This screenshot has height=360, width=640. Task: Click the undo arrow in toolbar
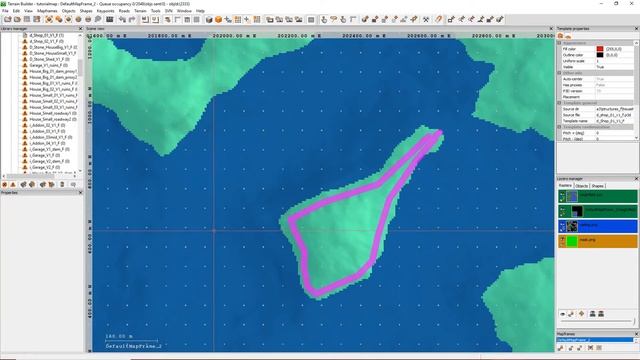point(122,19)
